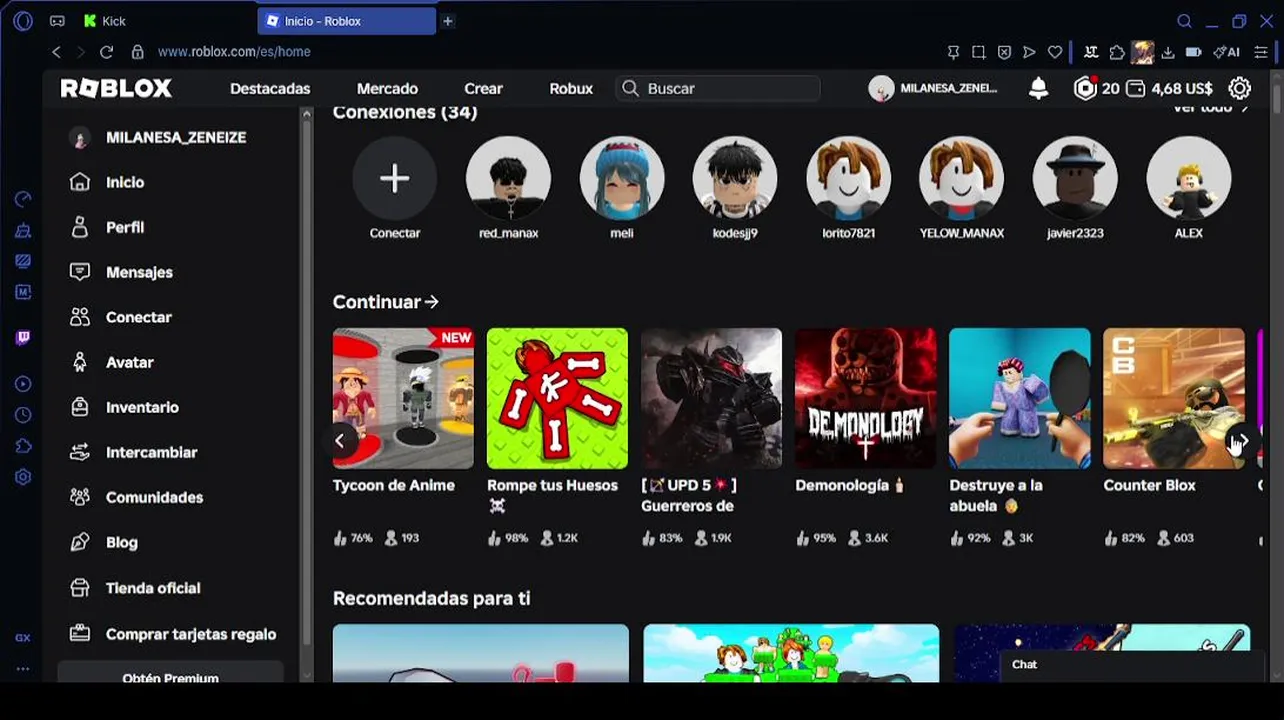The image size is (1284, 720).
Task: Open the browser tab search magnifier
Action: 1184,21
